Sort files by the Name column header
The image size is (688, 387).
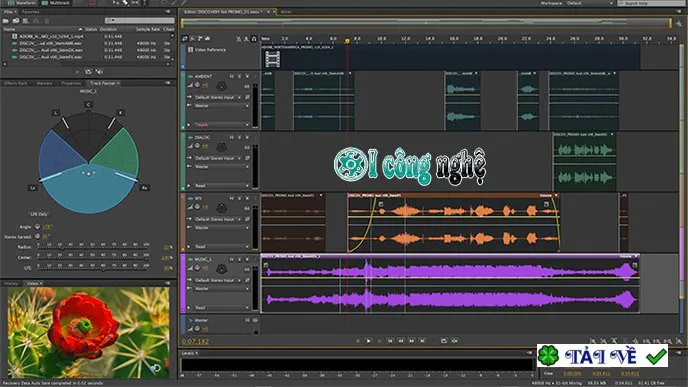42,29
